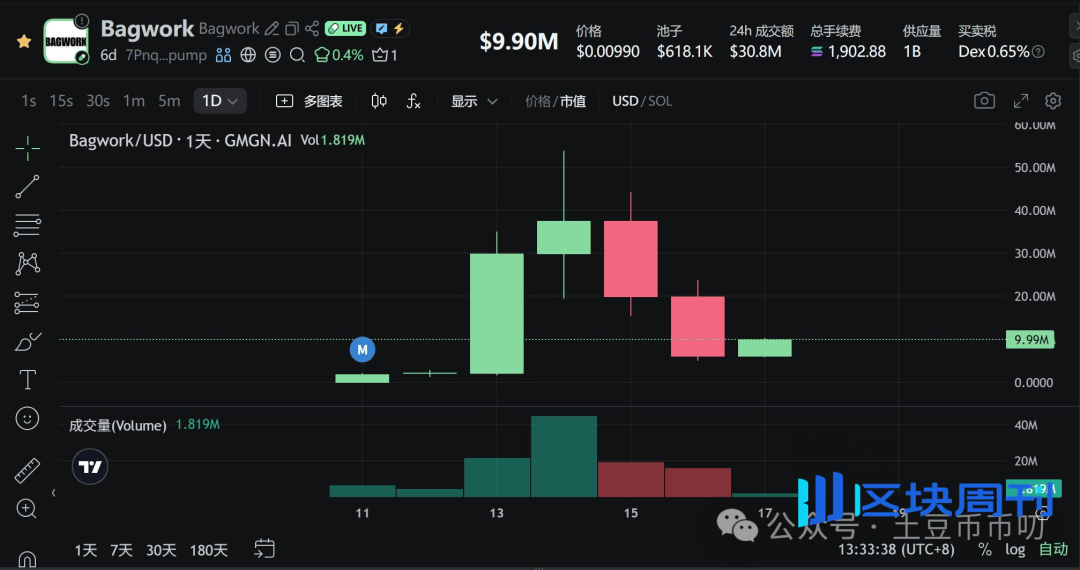The height and width of the screenshot is (570, 1080).
Task: Click the blue M marker on chart
Action: (x=362, y=350)
